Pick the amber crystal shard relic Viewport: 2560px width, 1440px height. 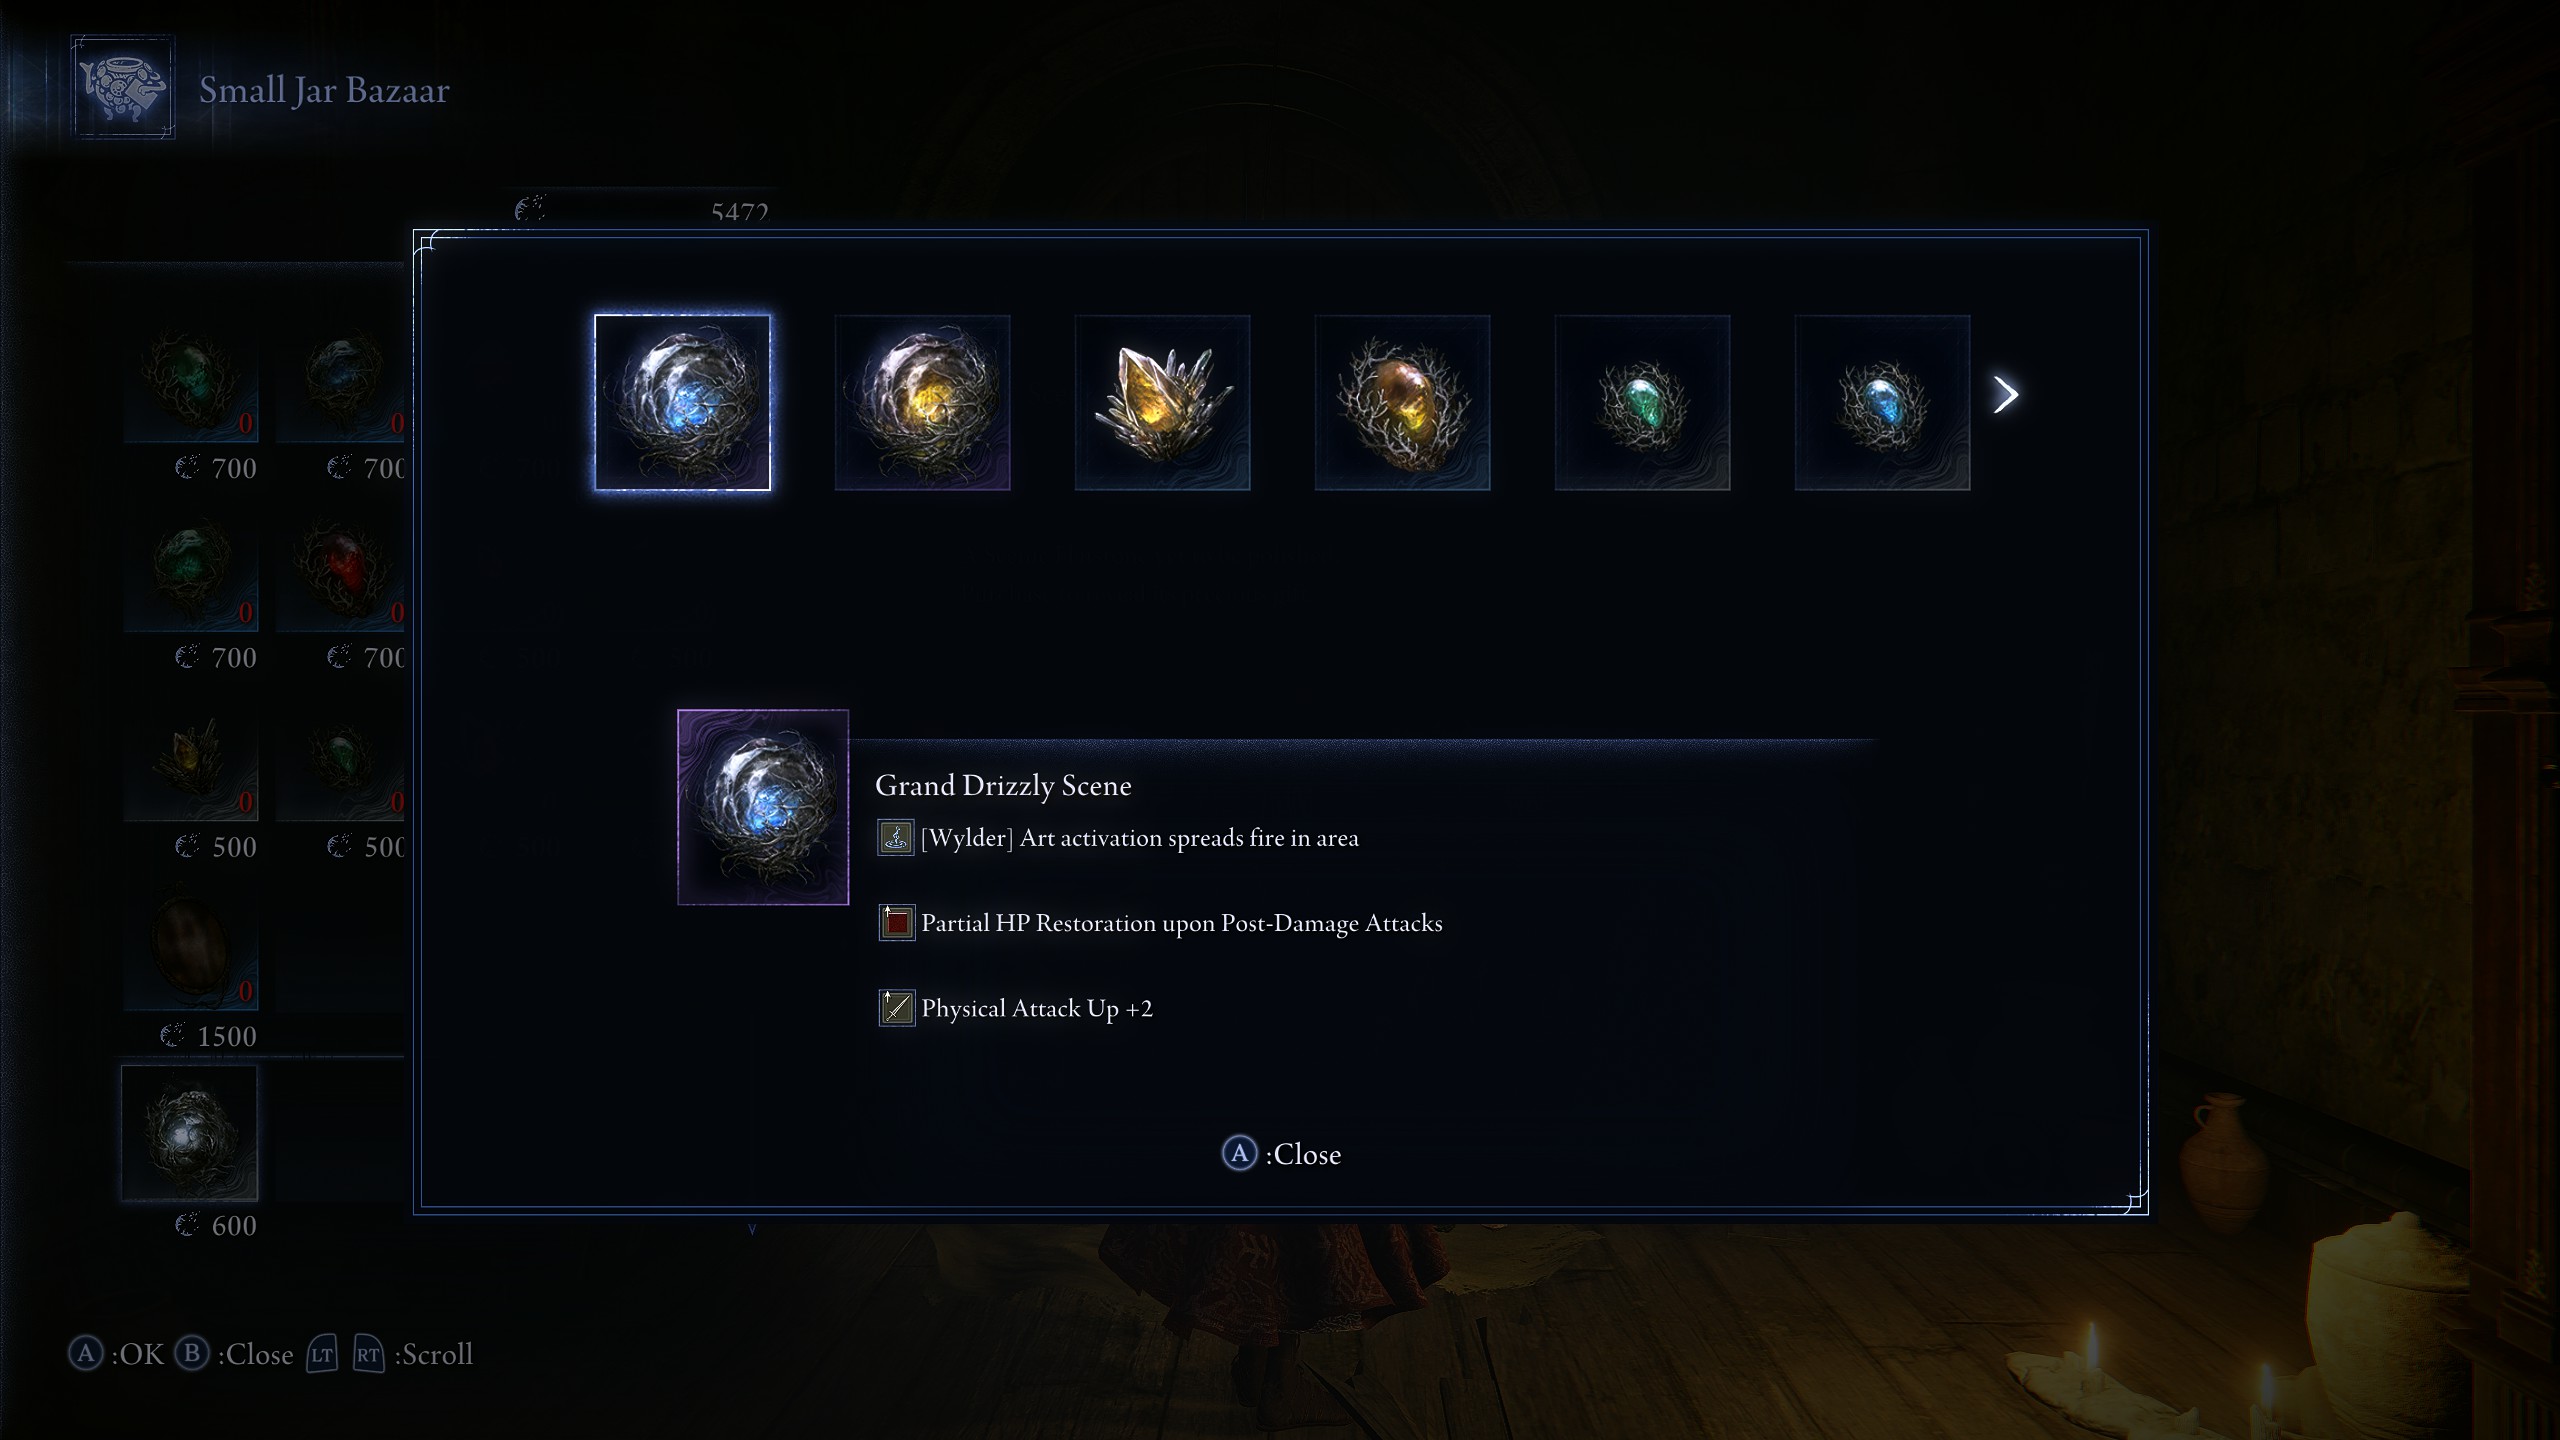1162,402
